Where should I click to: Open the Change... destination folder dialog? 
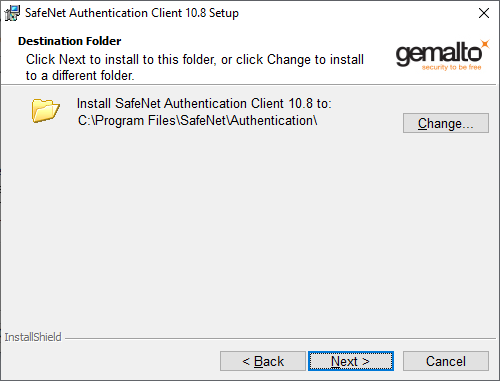coord(446,123)
